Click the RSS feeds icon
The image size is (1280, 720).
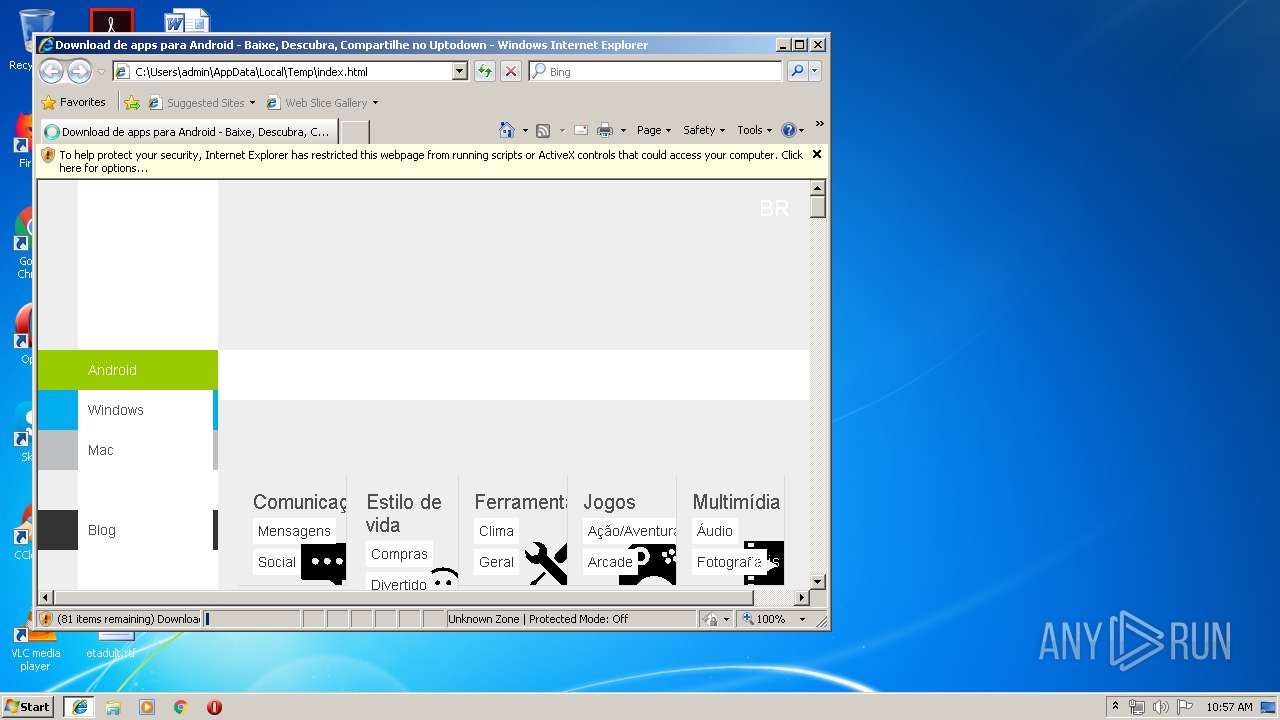coord(543,130)
